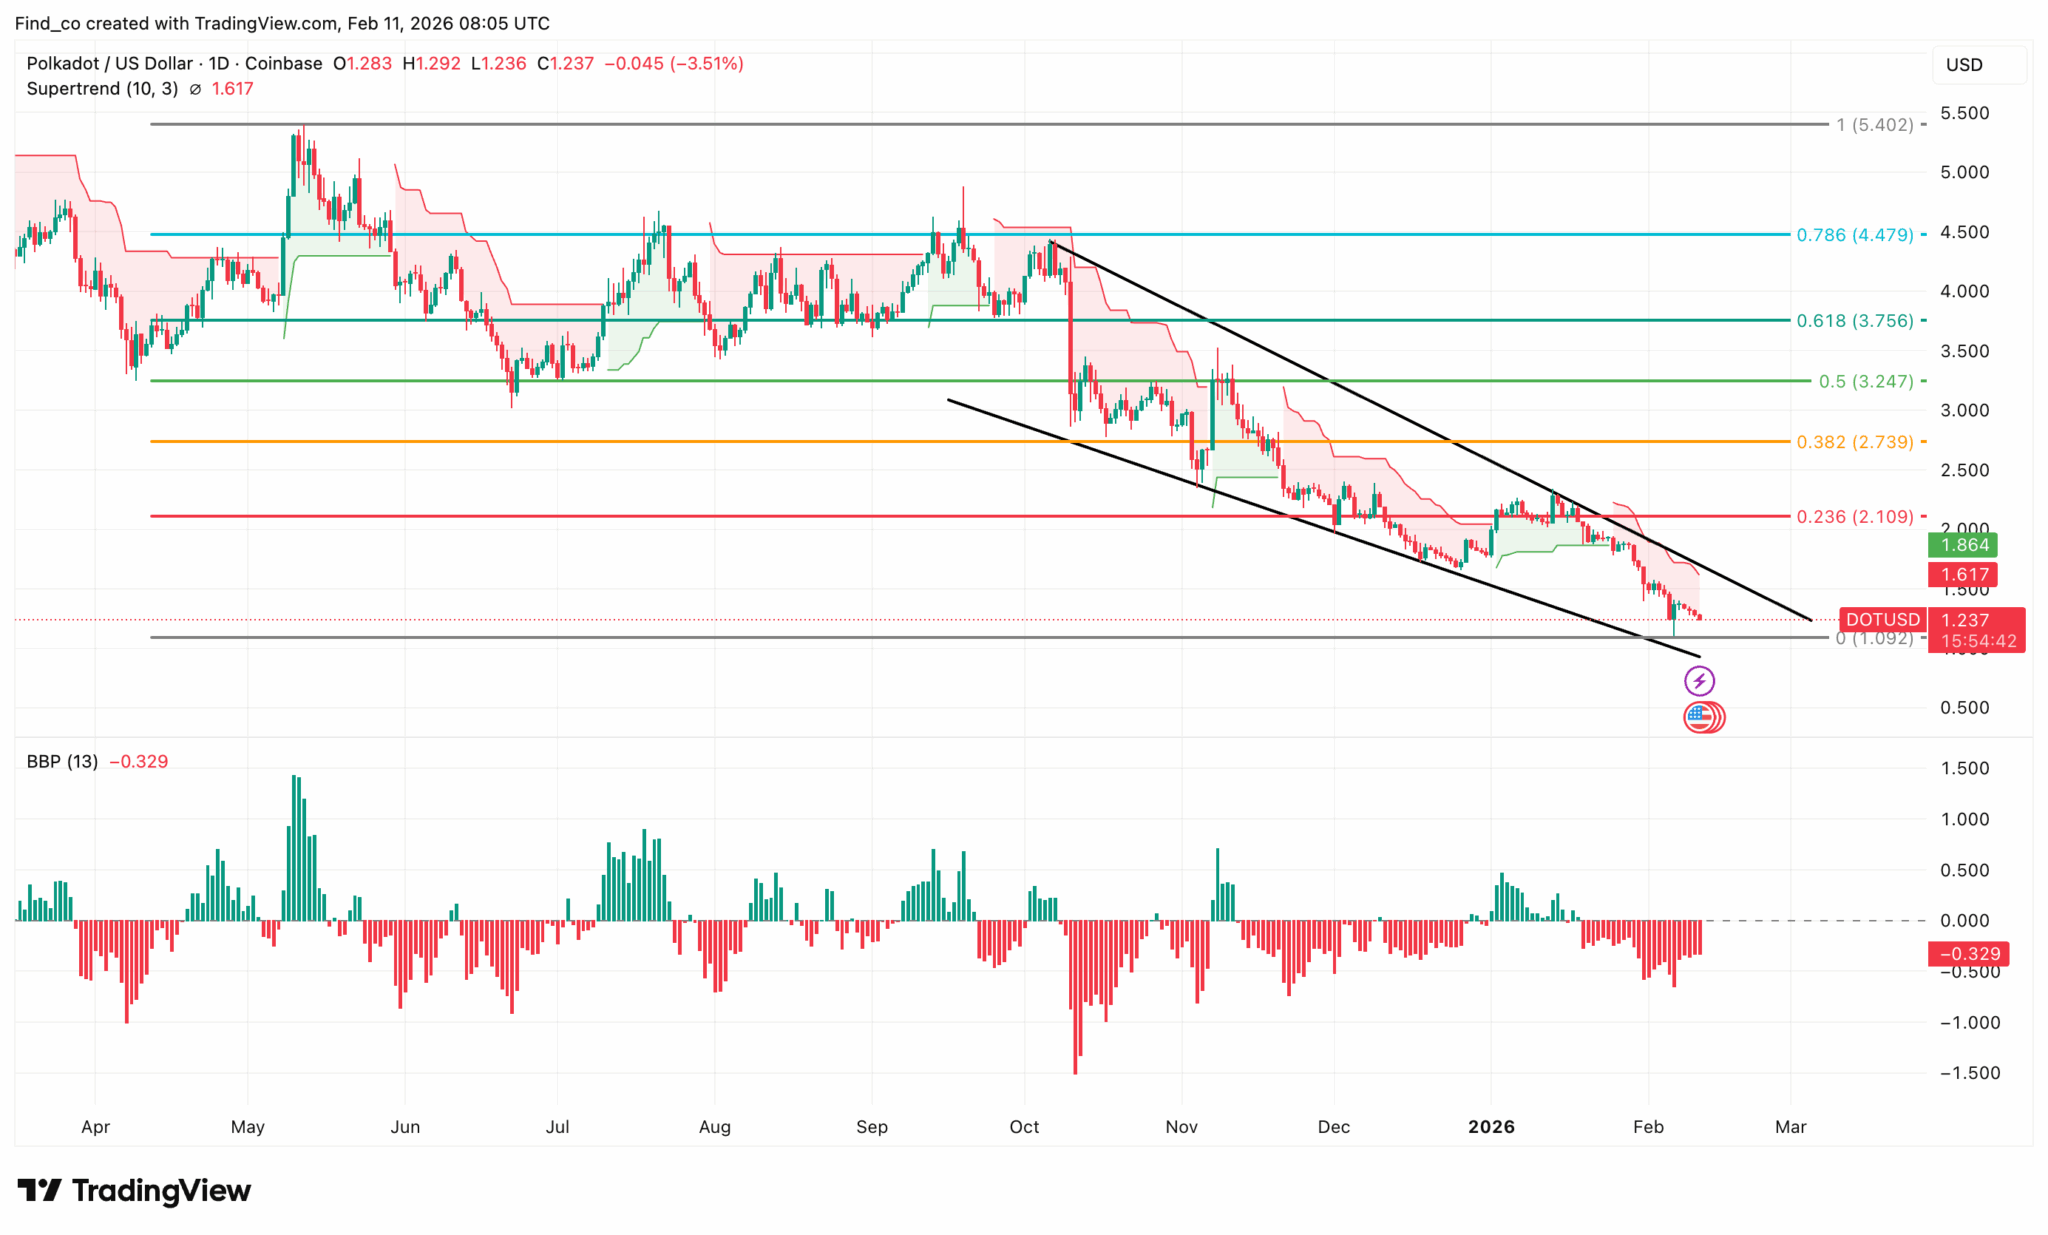Image resolution: width=2048 pixels, height=1235 pixels.
Task: Click the 2026 label on time axis
Action: pyautogui.click(x=1491, y=1127)
